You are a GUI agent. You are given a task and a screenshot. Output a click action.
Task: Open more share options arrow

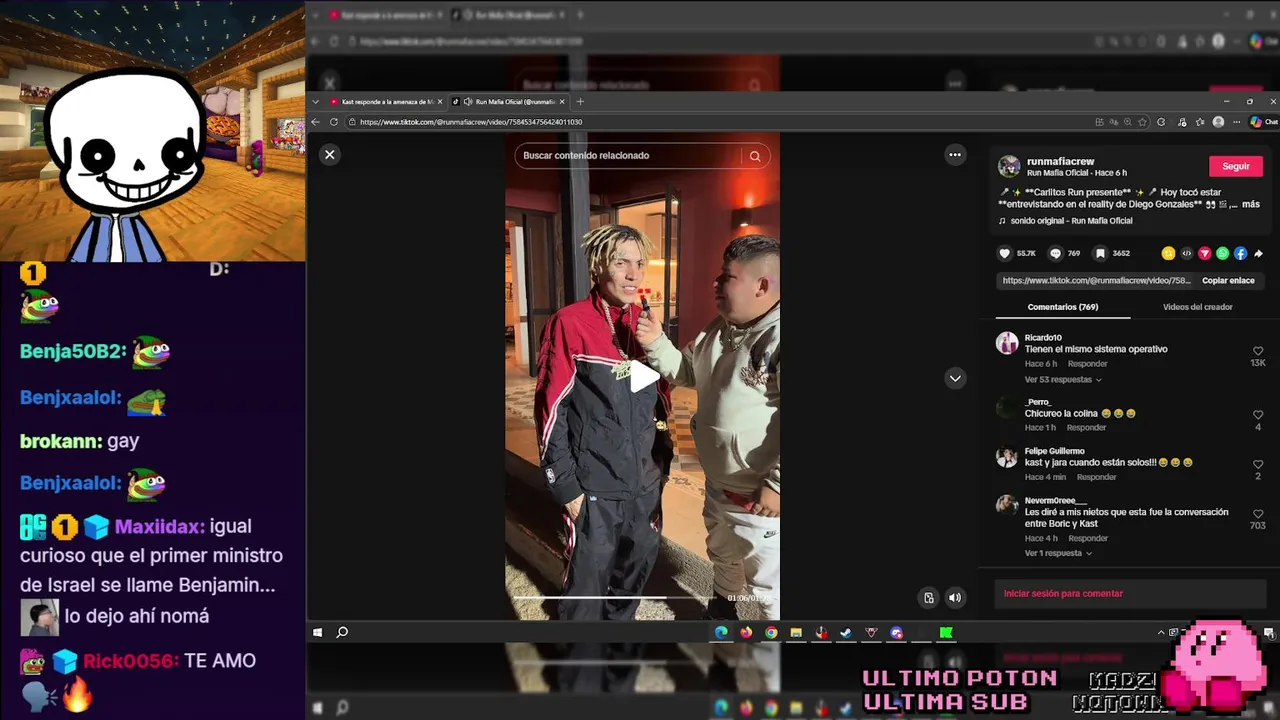(x=1258, y=254)
